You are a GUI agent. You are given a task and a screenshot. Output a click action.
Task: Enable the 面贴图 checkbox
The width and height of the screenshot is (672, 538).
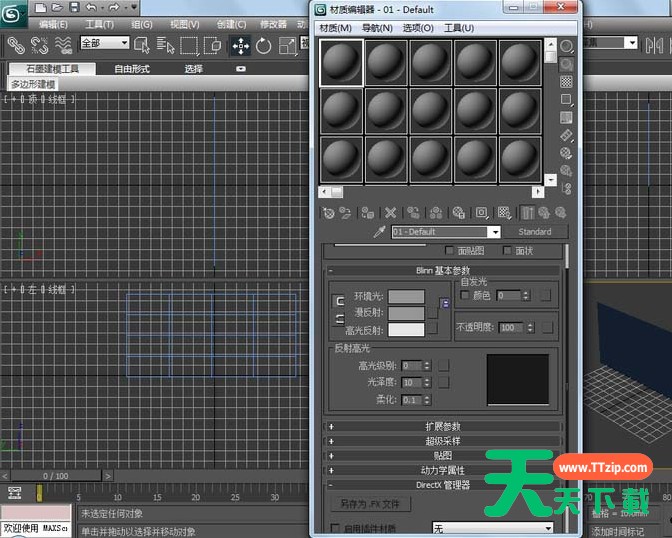coord(449,250)
